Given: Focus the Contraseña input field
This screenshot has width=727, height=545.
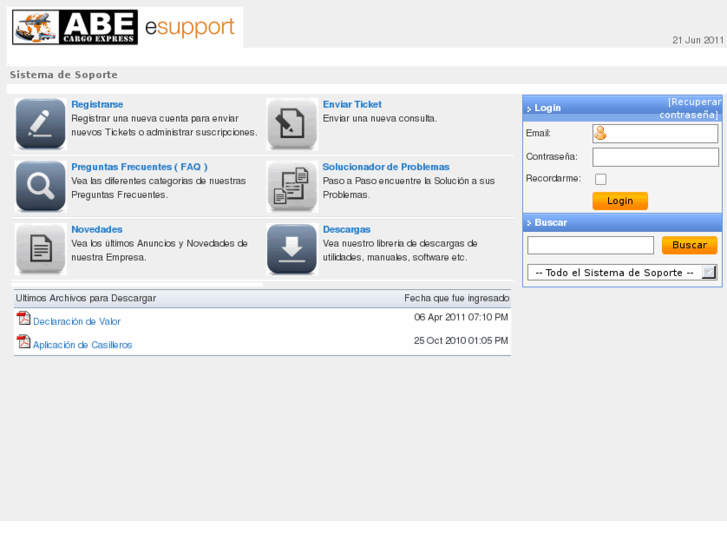Looking at the screenshot, I should pos(655,157).
